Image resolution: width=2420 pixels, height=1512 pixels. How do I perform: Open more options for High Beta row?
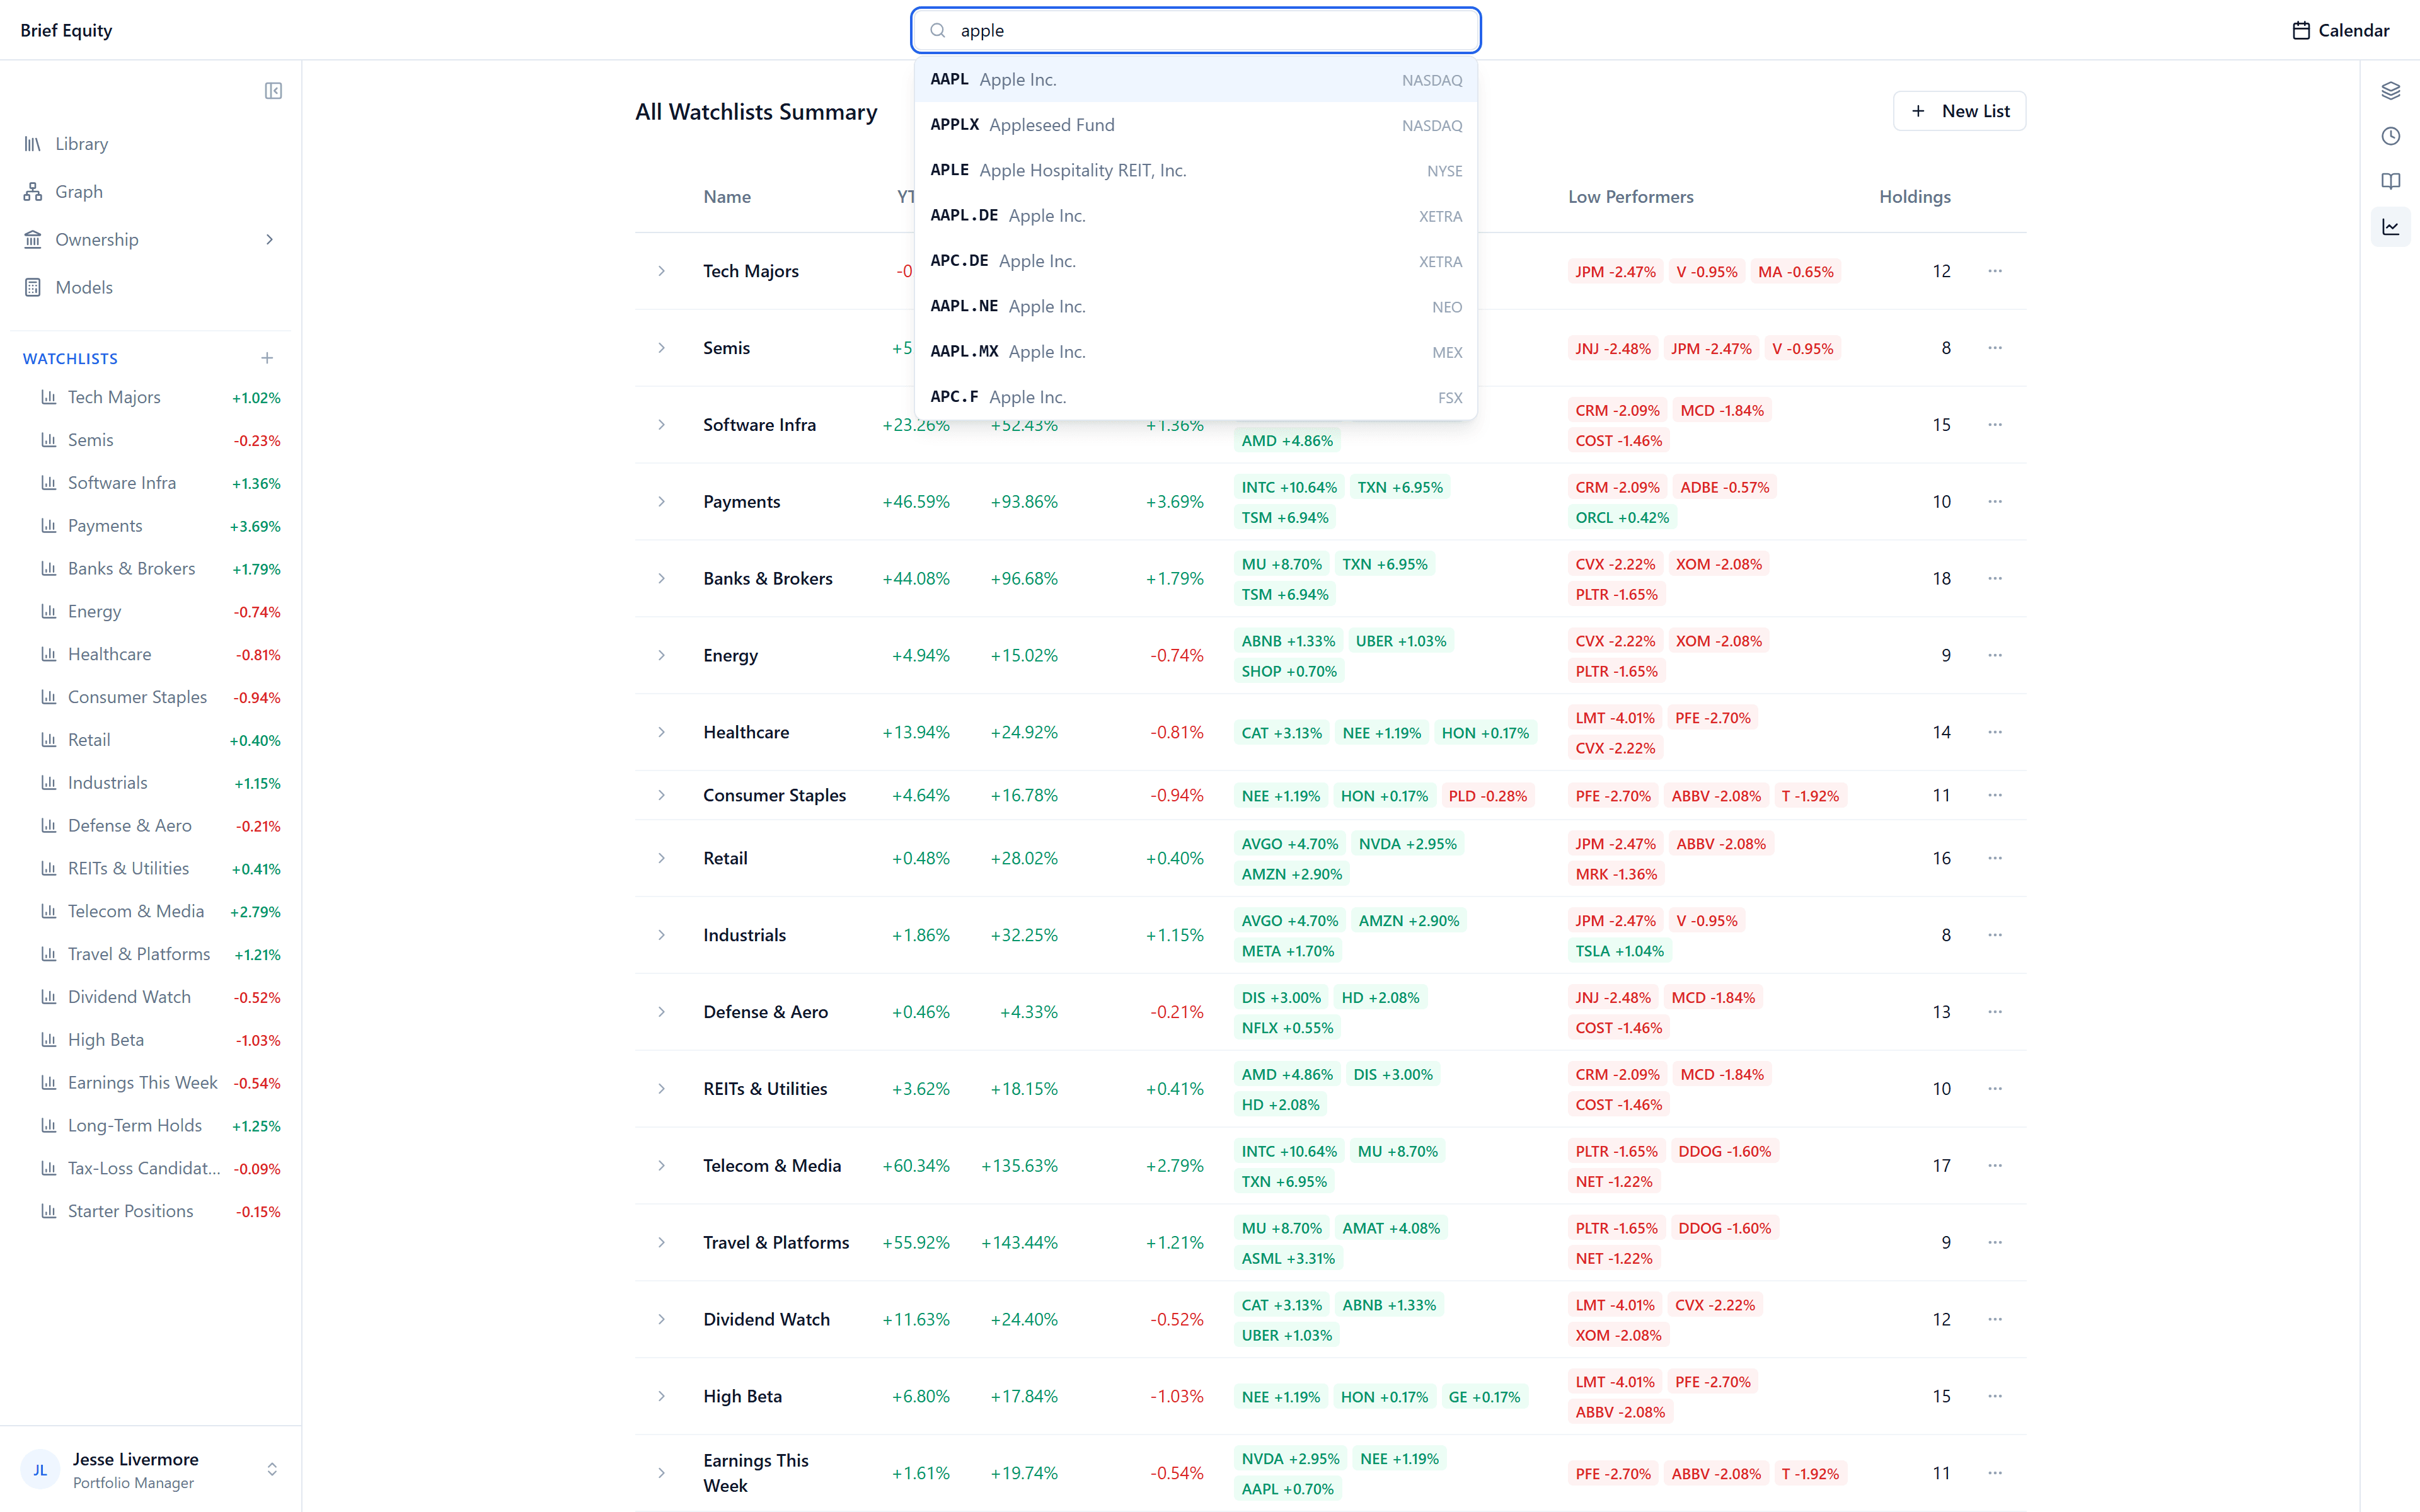point(1995,1397)
